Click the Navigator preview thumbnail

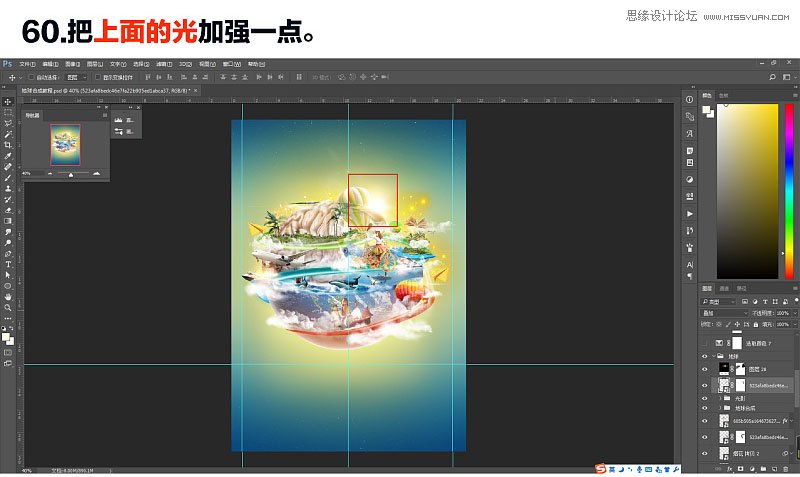point(65,145)
